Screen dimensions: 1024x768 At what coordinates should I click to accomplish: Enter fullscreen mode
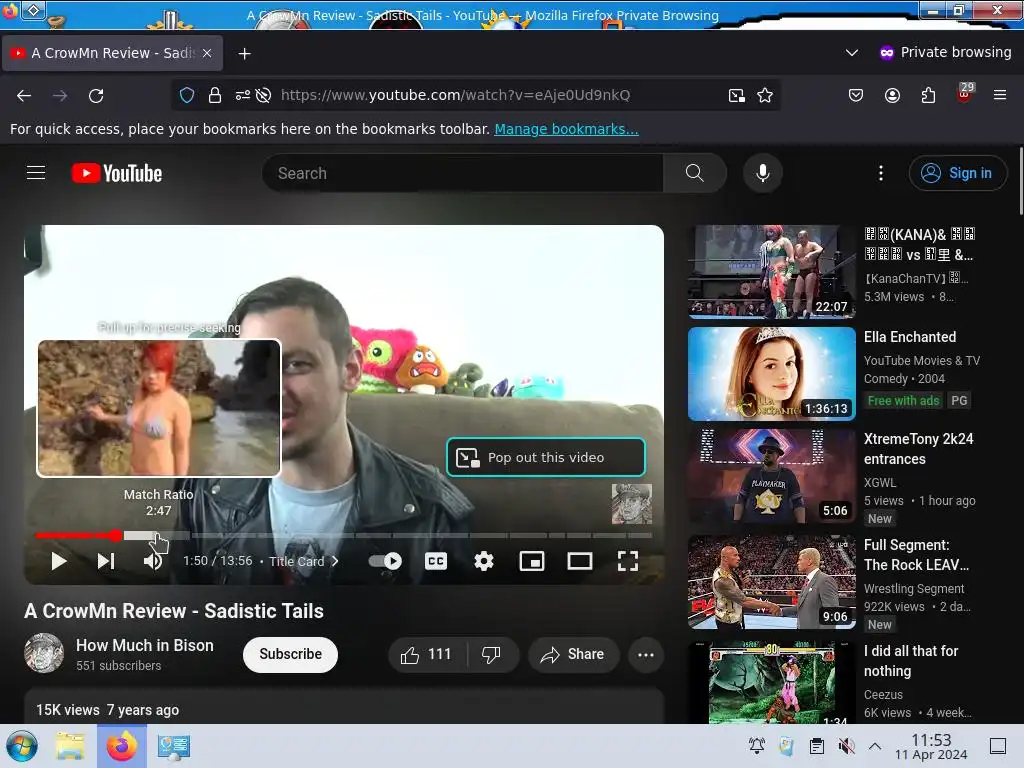[628, 561]
